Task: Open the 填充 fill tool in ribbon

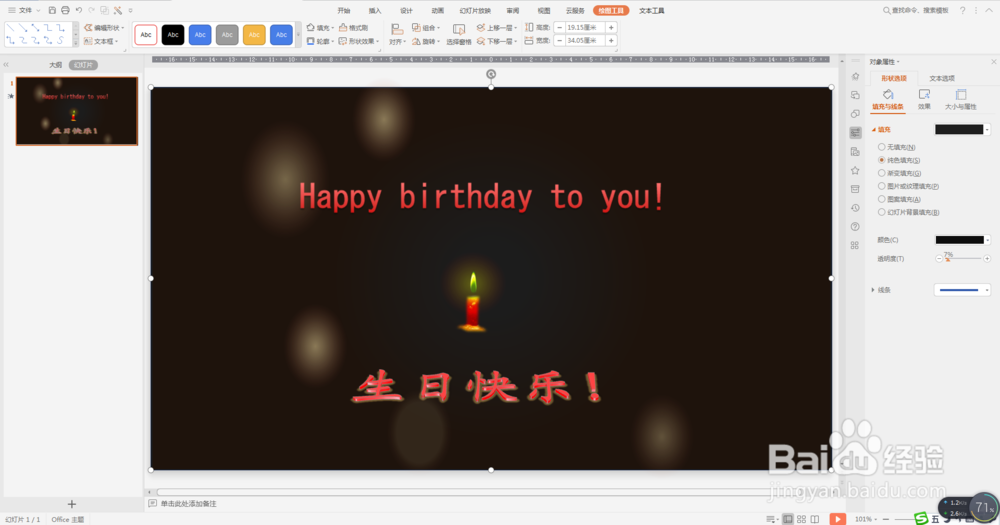Action: click(x=320, y=27)
